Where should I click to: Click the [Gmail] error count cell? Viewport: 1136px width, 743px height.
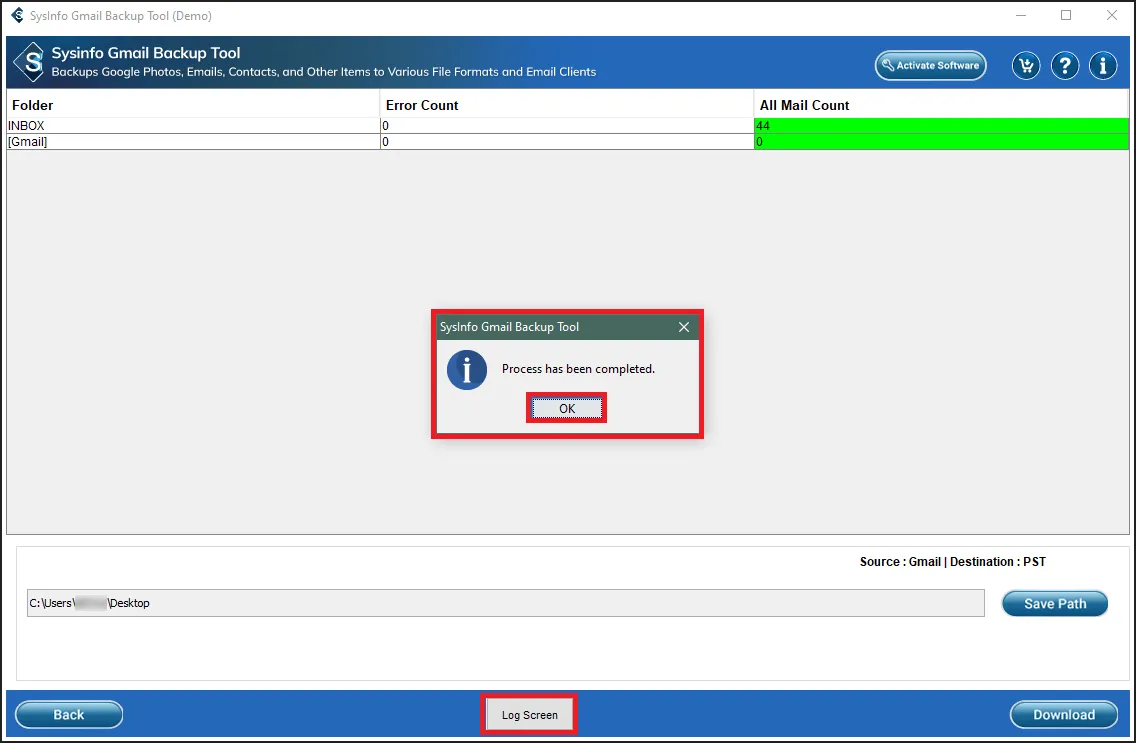567,142
